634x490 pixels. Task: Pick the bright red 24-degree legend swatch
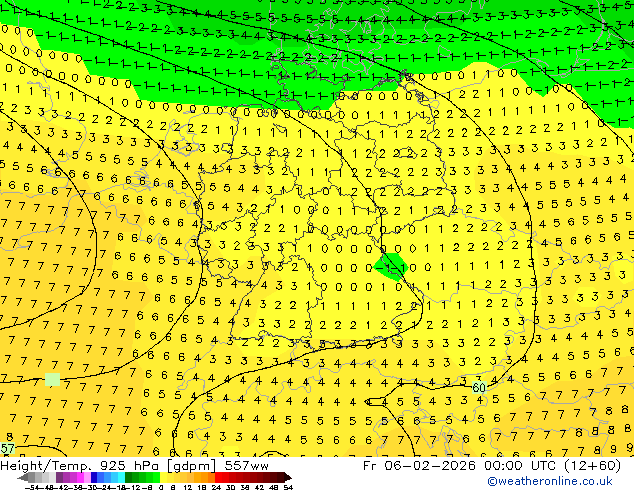pos(218,477)
